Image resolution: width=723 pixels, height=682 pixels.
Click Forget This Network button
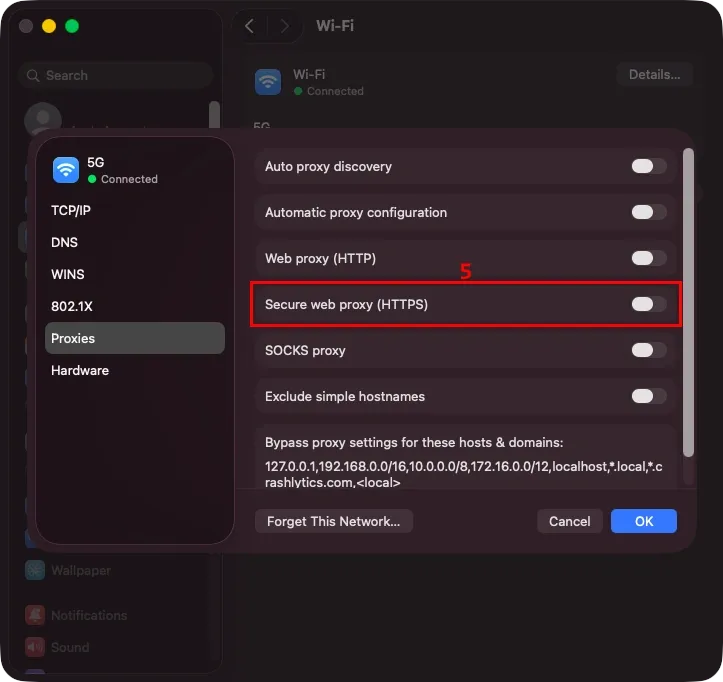[334, 521]
